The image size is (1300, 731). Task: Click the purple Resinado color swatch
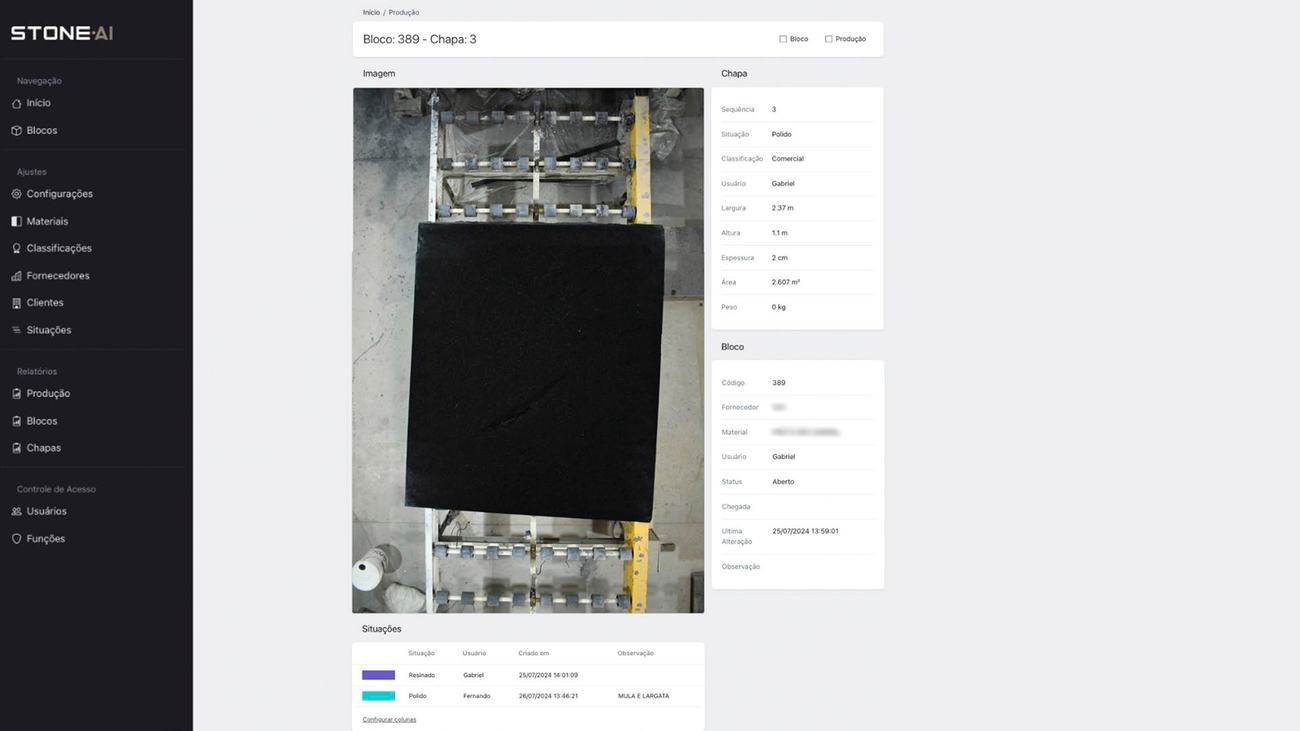pyautogui.click(x=378, y=675)
